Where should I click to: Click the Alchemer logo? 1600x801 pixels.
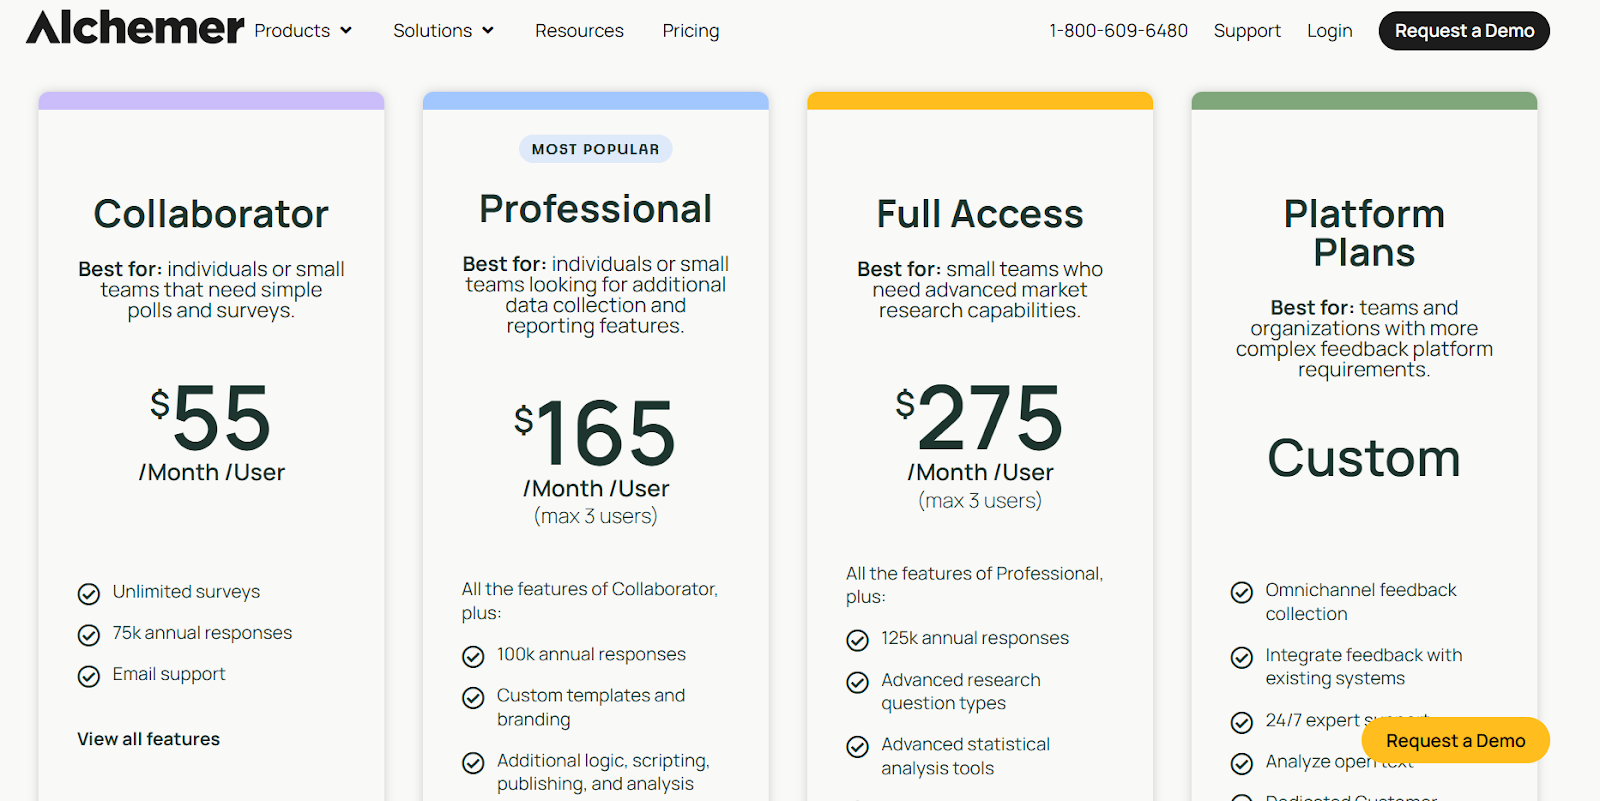point(135,29)
